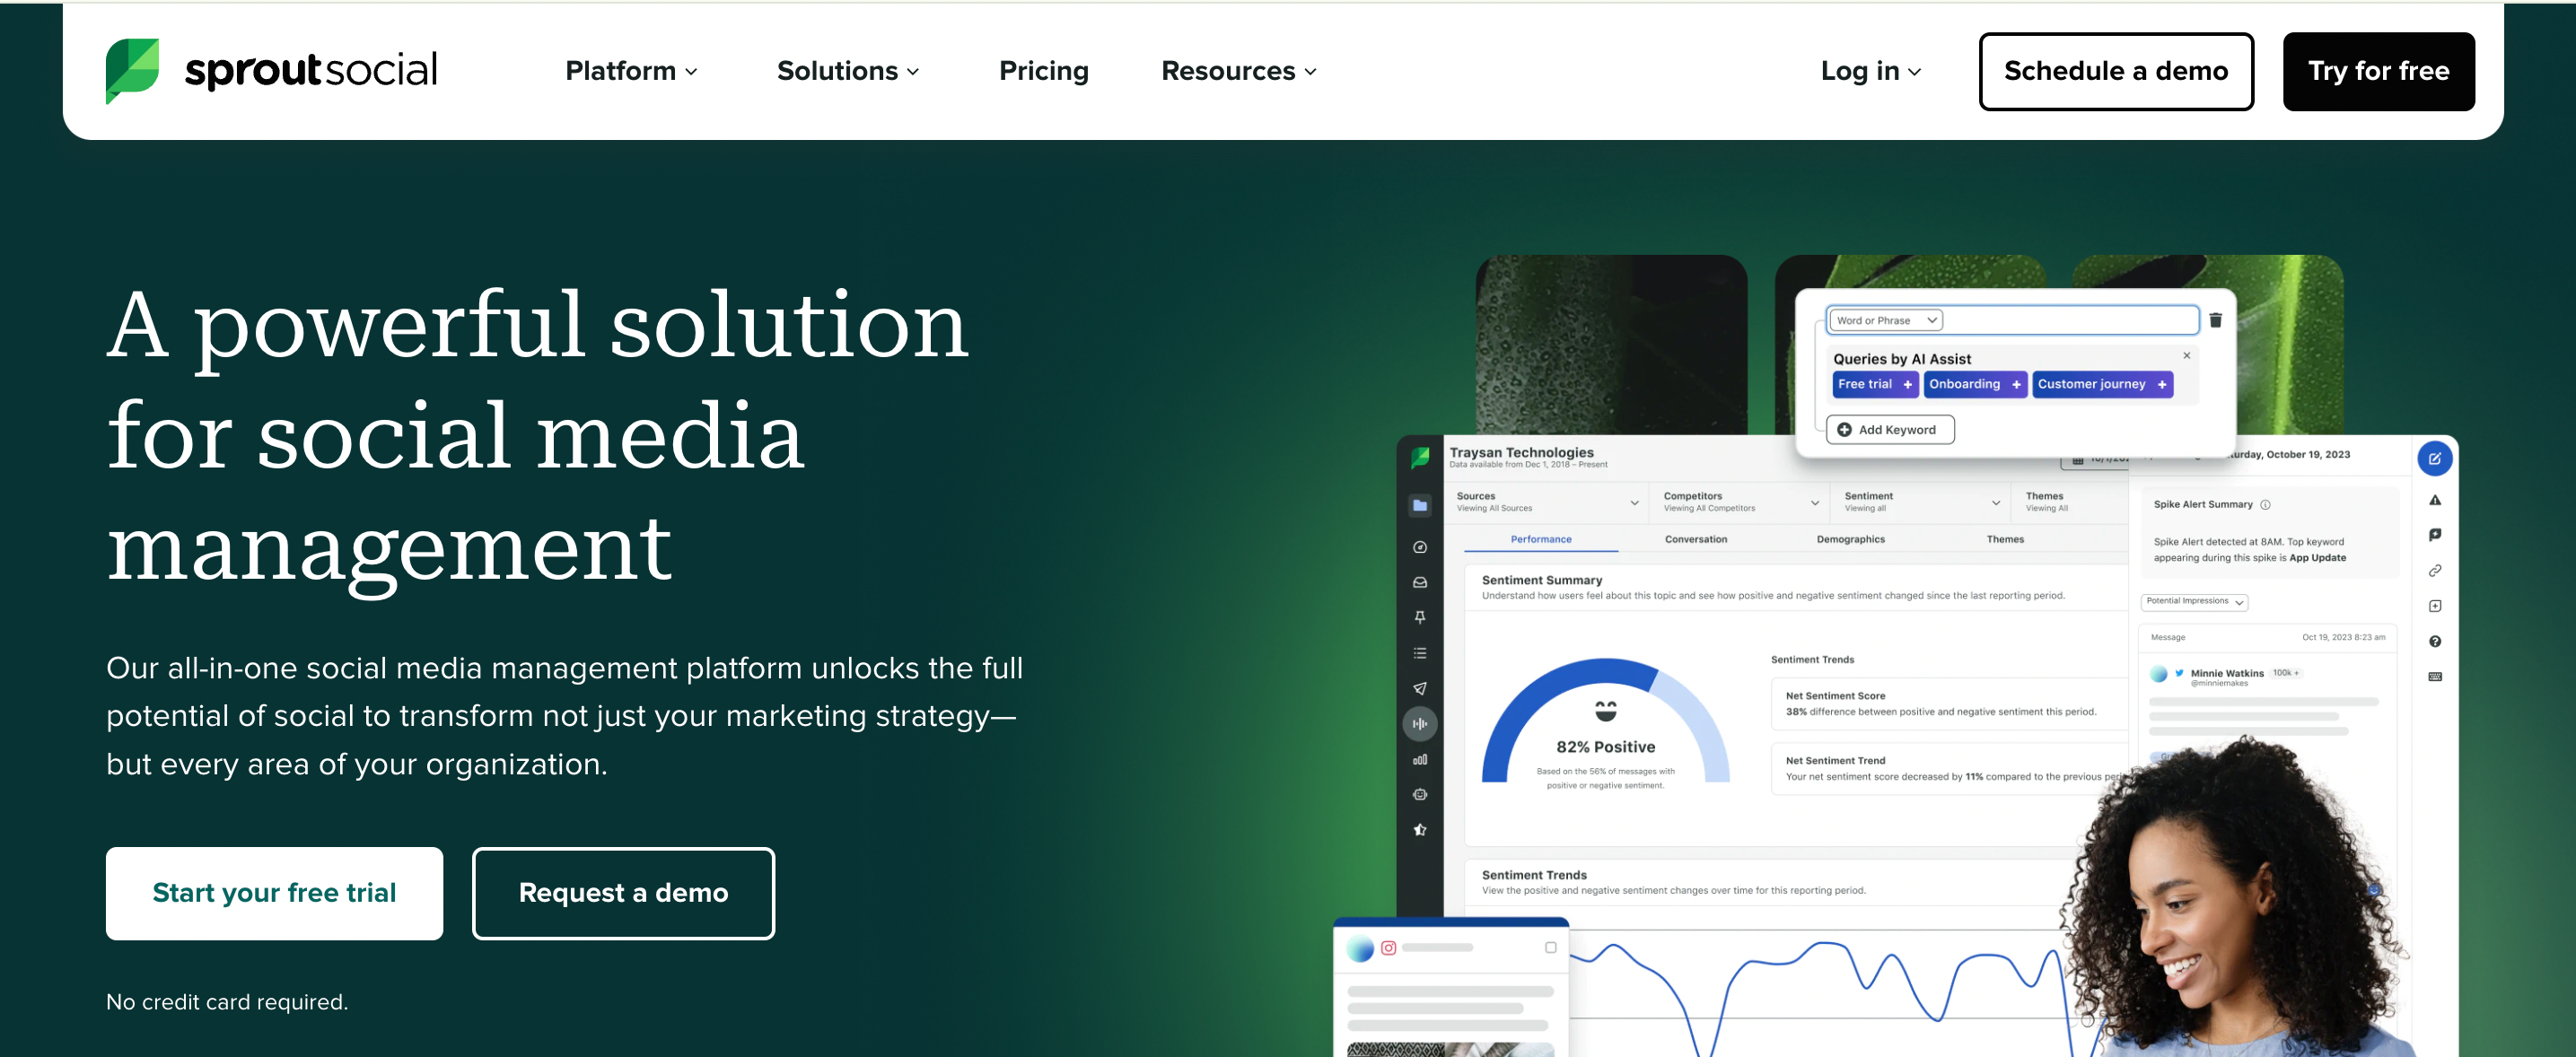The image size is (2576, 1057).
Task: Open the Help question mark icon
Action: (x=2436, y=641)
